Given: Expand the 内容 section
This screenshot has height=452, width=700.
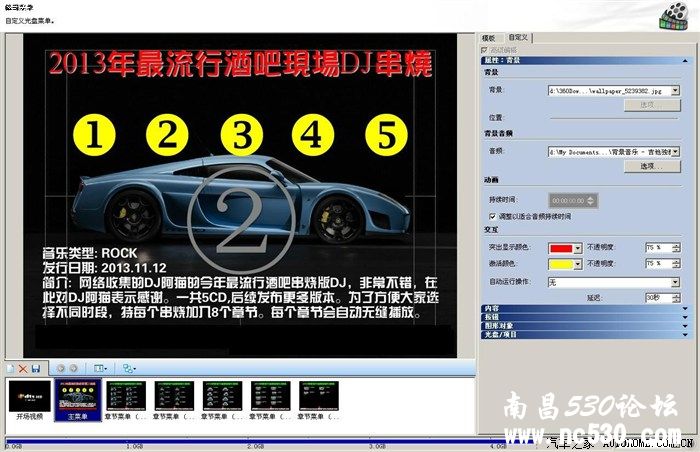Looking at the screenshot, I should [x=587, y=308].
